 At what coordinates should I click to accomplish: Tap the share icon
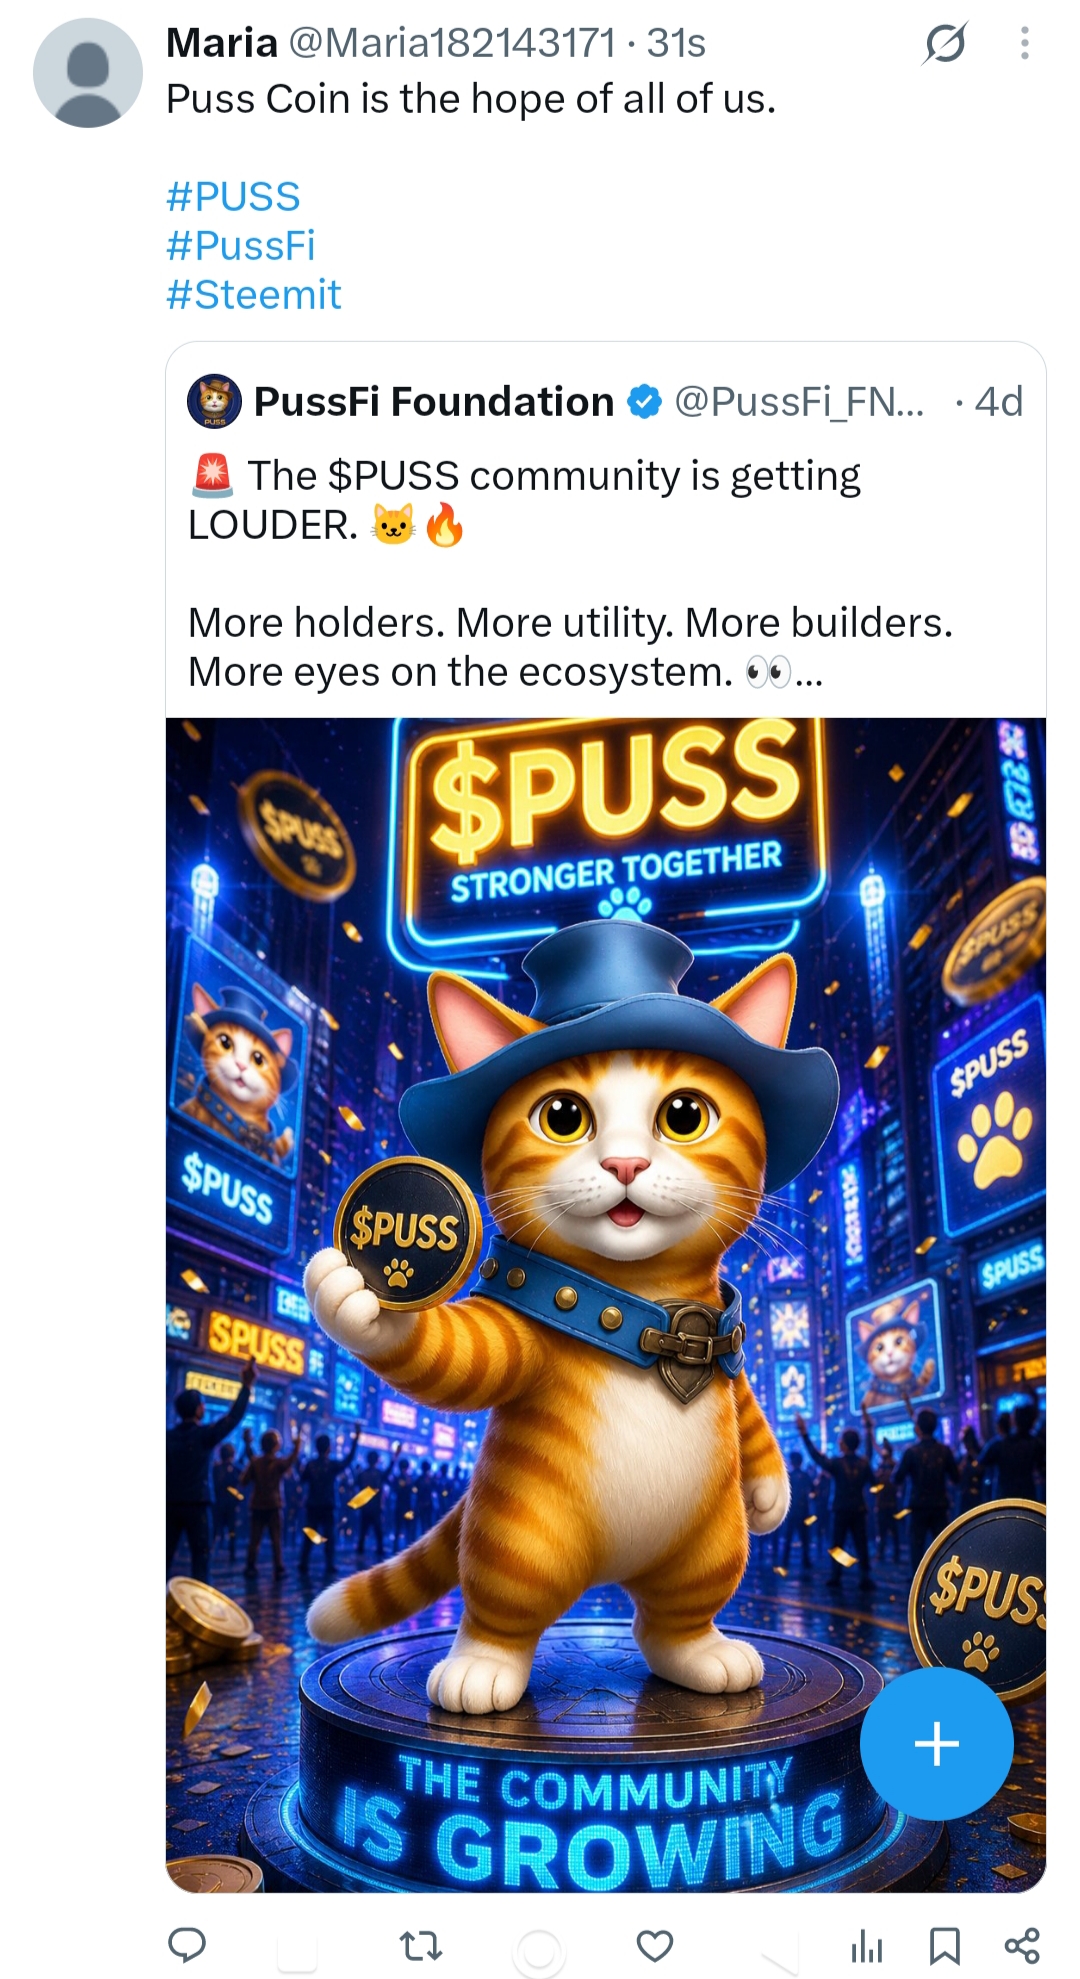(1022, 1946)
